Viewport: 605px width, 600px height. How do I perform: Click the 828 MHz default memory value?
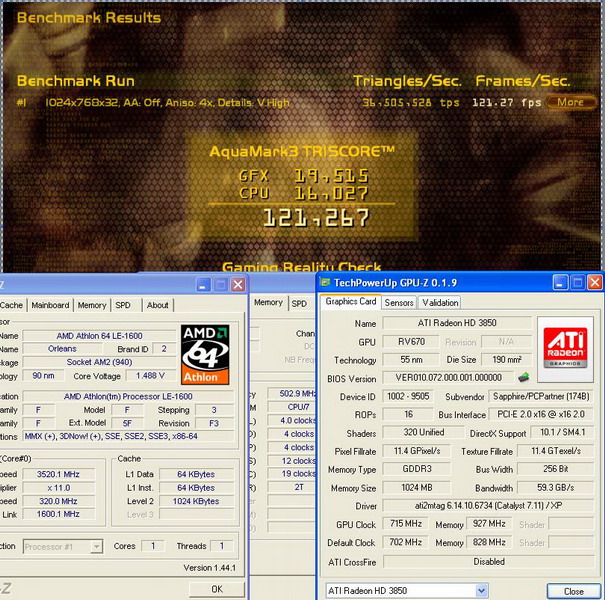click(x=489, y=542)
